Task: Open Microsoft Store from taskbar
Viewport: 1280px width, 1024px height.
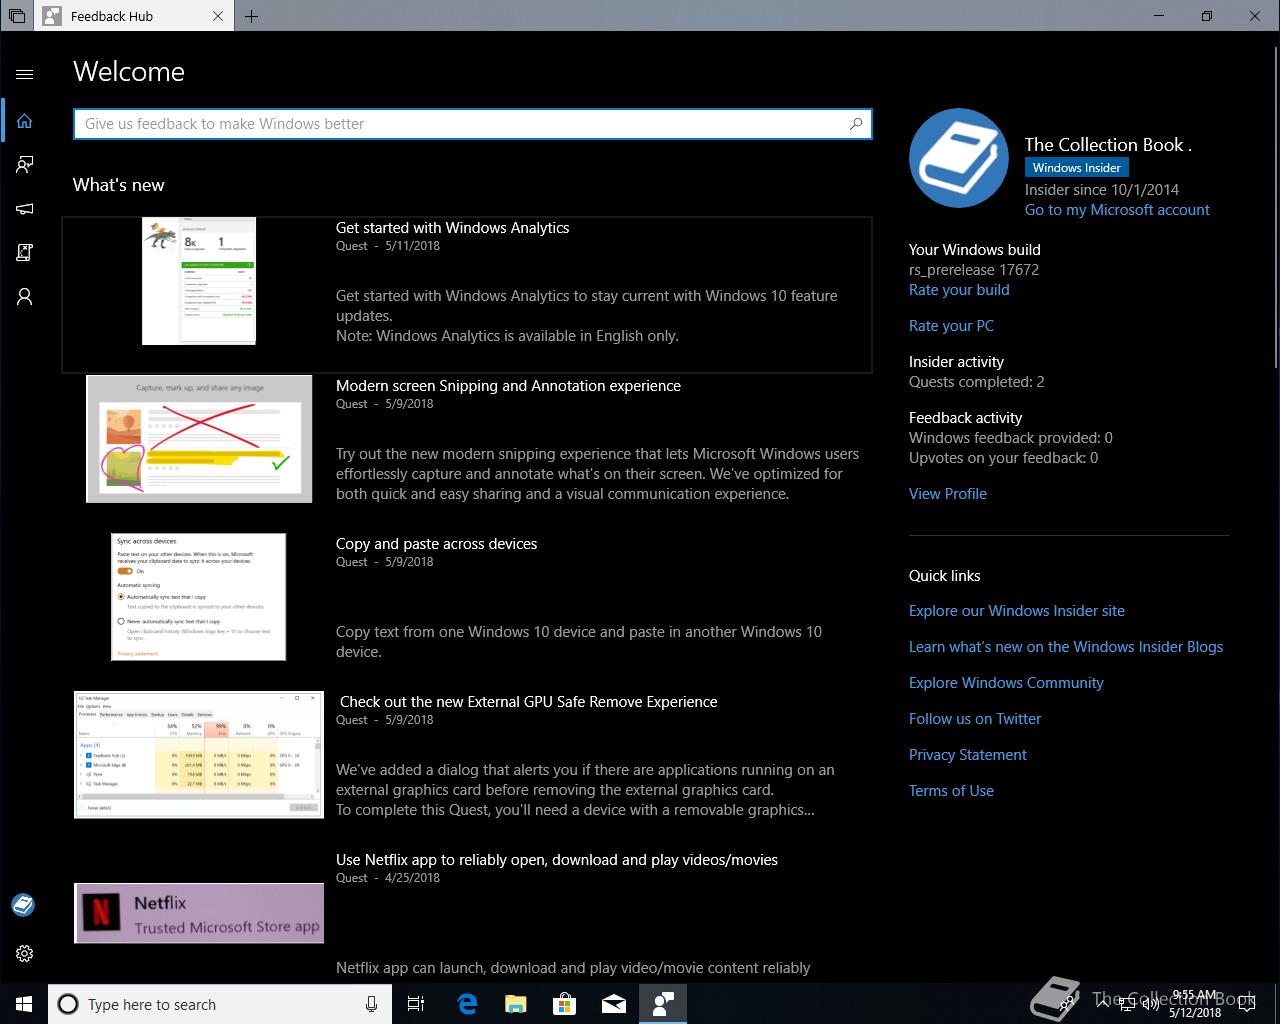Action: pos(564,1004)
